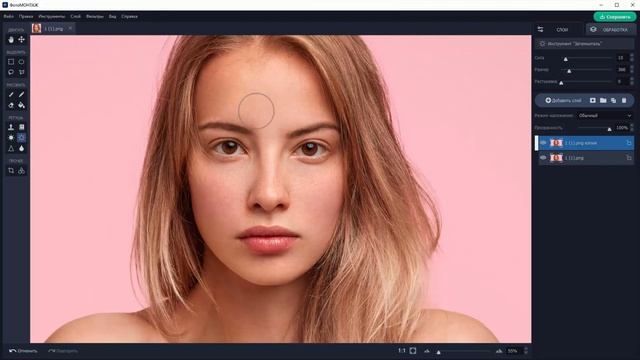Select the Pencil tool next to the brush
The width and height of the screenshot is (640, 360).
click(x=22, y=94)
